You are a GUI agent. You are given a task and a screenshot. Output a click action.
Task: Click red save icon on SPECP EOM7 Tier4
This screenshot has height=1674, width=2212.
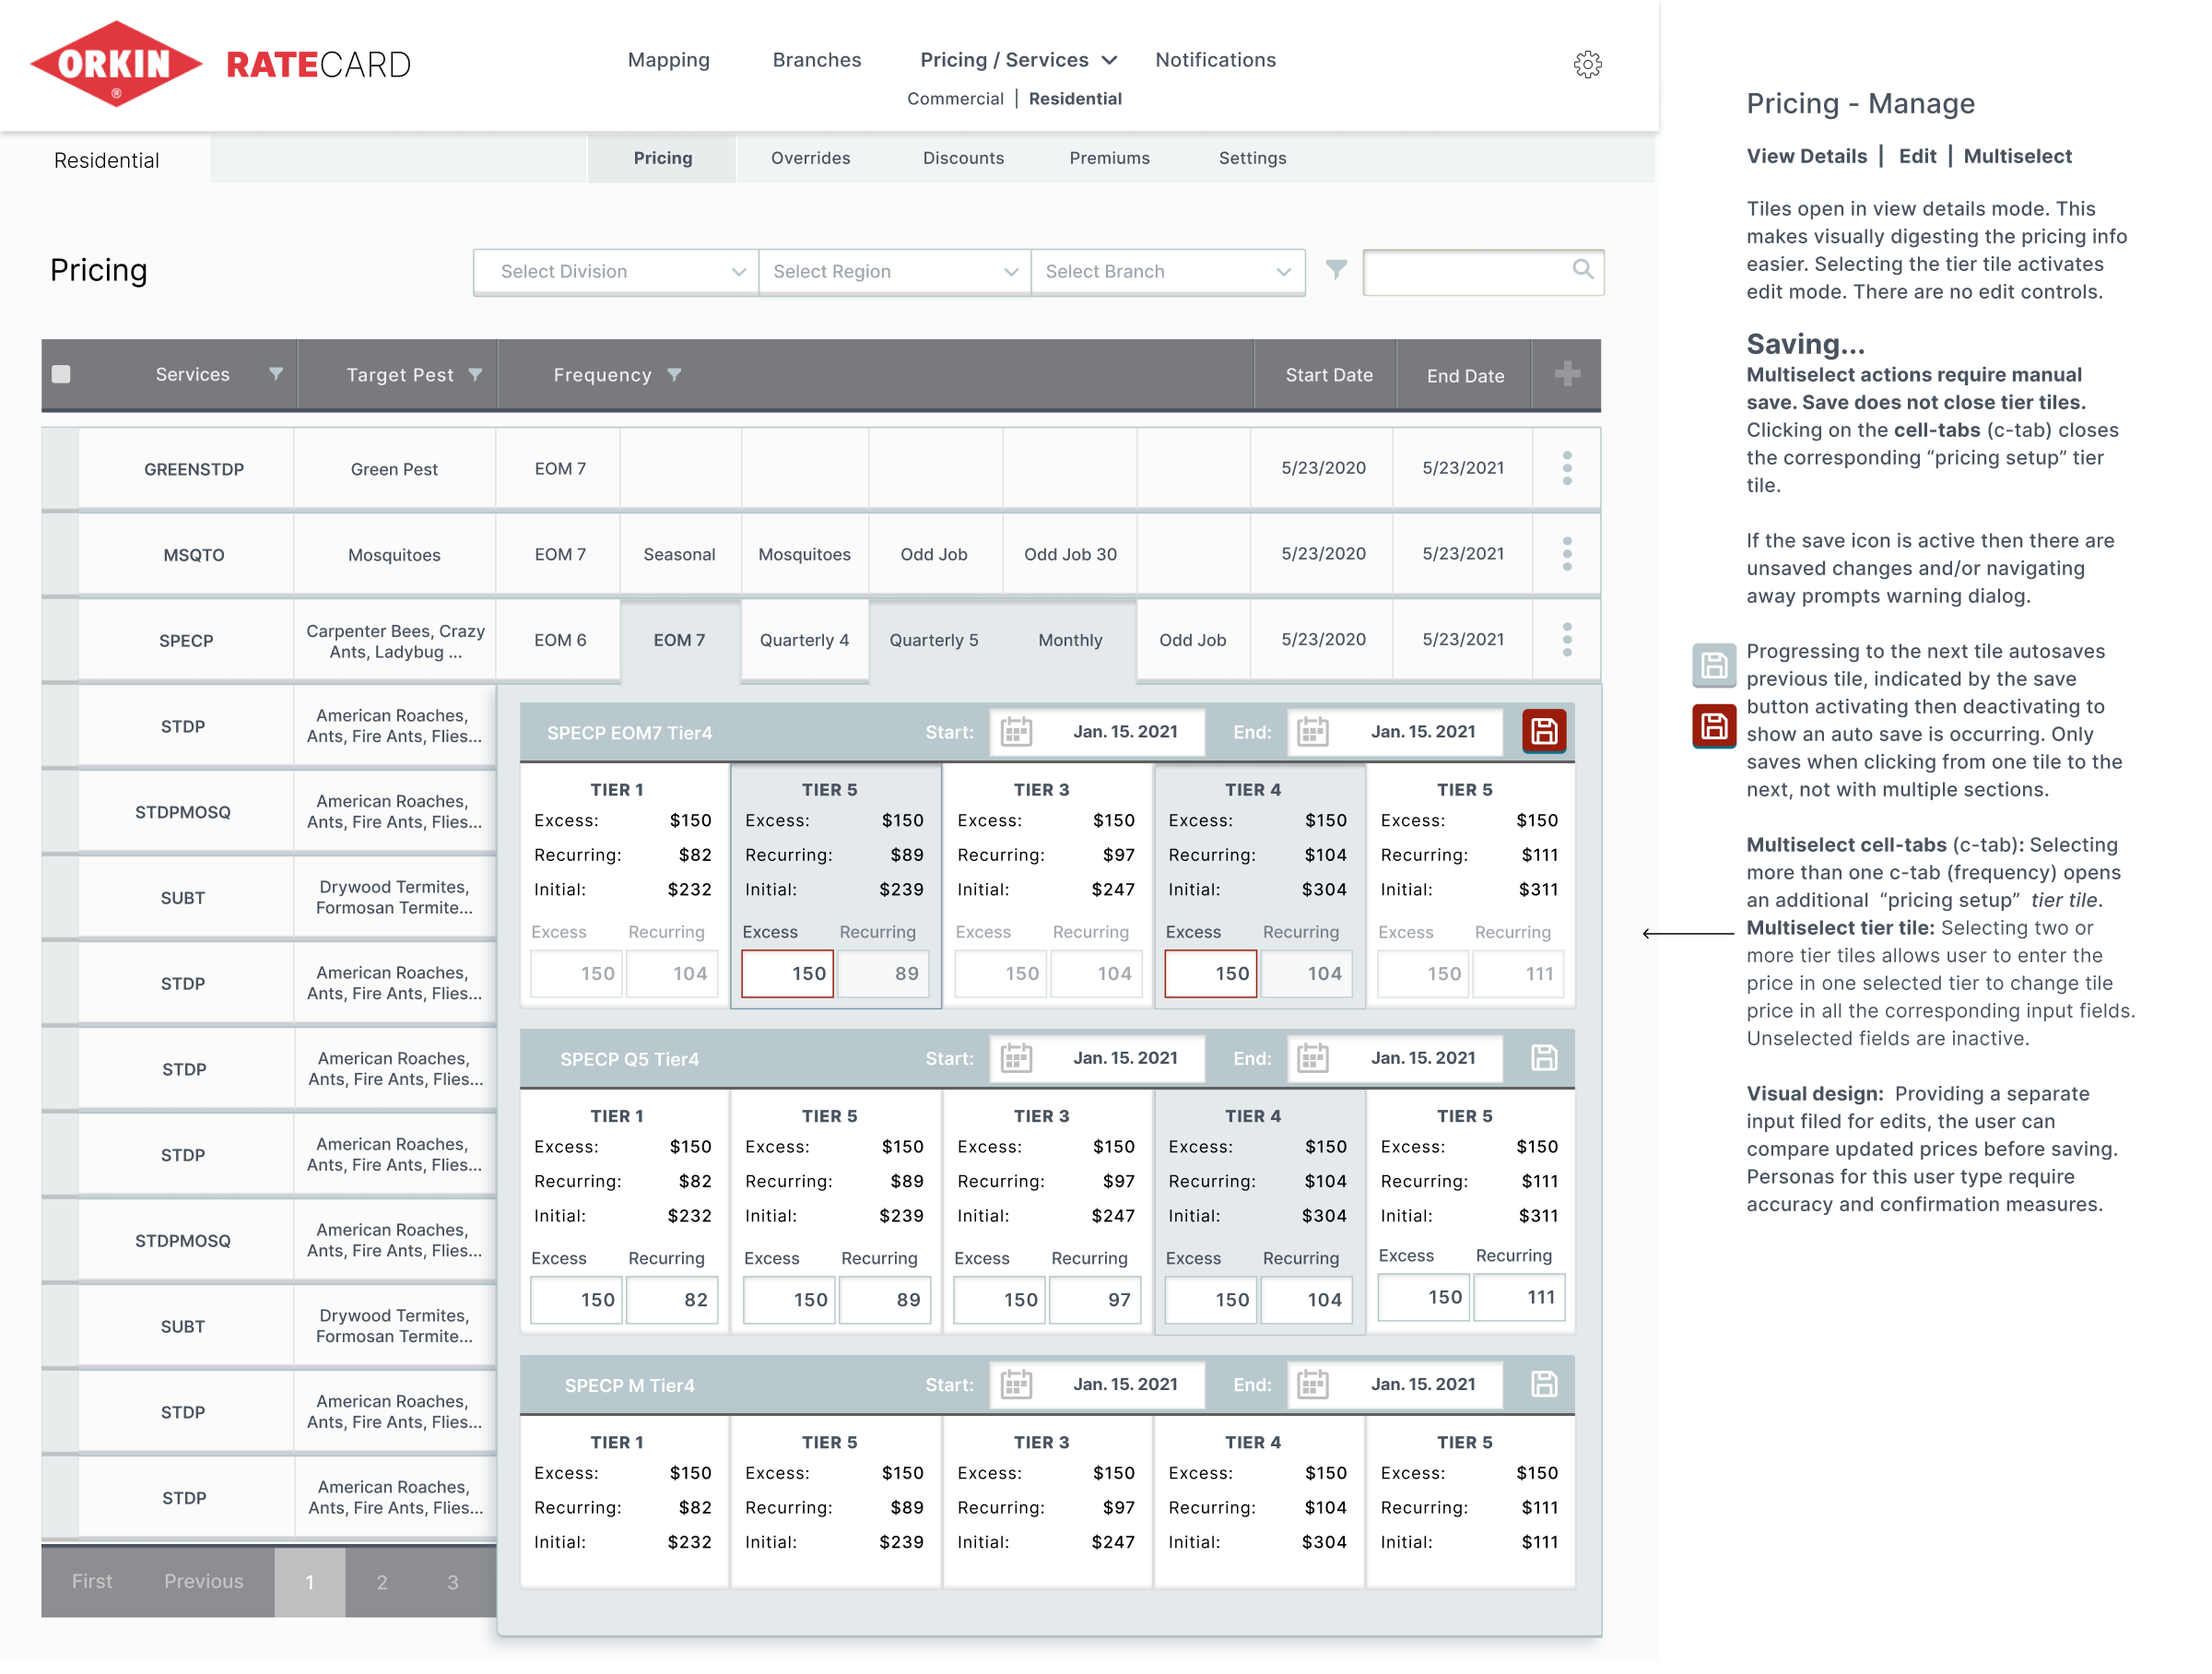tap(1543, 732)
